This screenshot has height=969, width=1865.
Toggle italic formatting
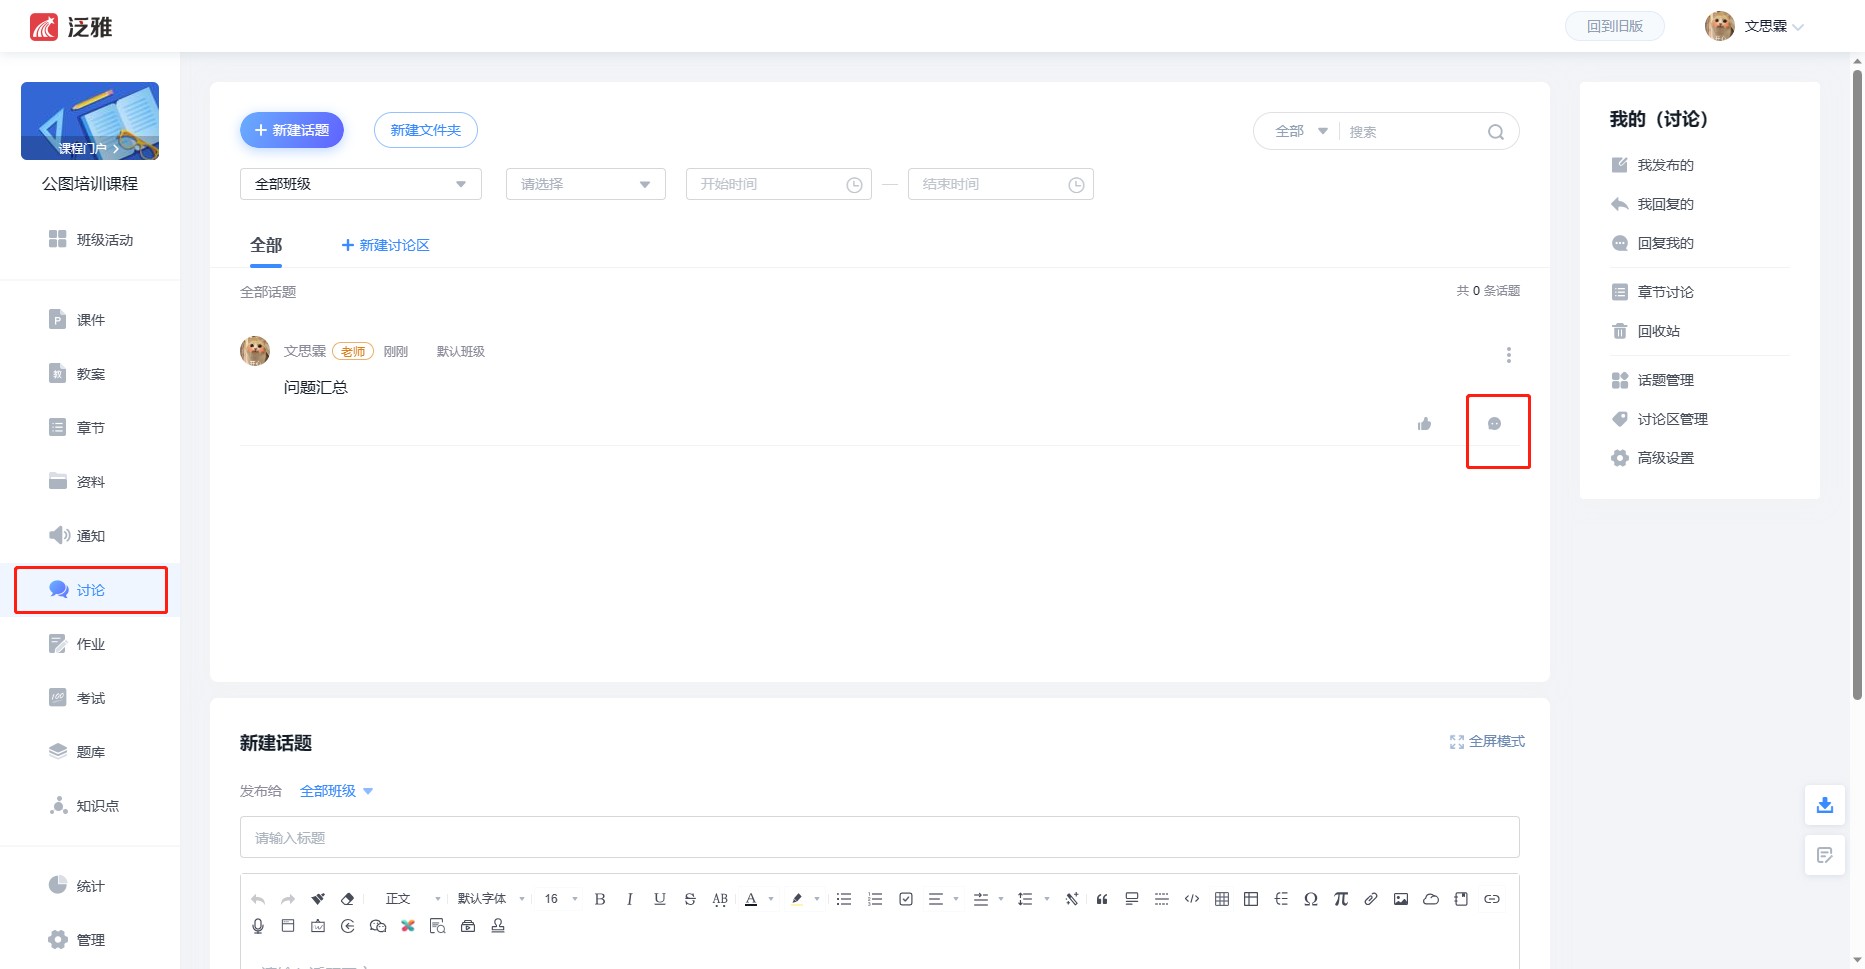point(630,899)
